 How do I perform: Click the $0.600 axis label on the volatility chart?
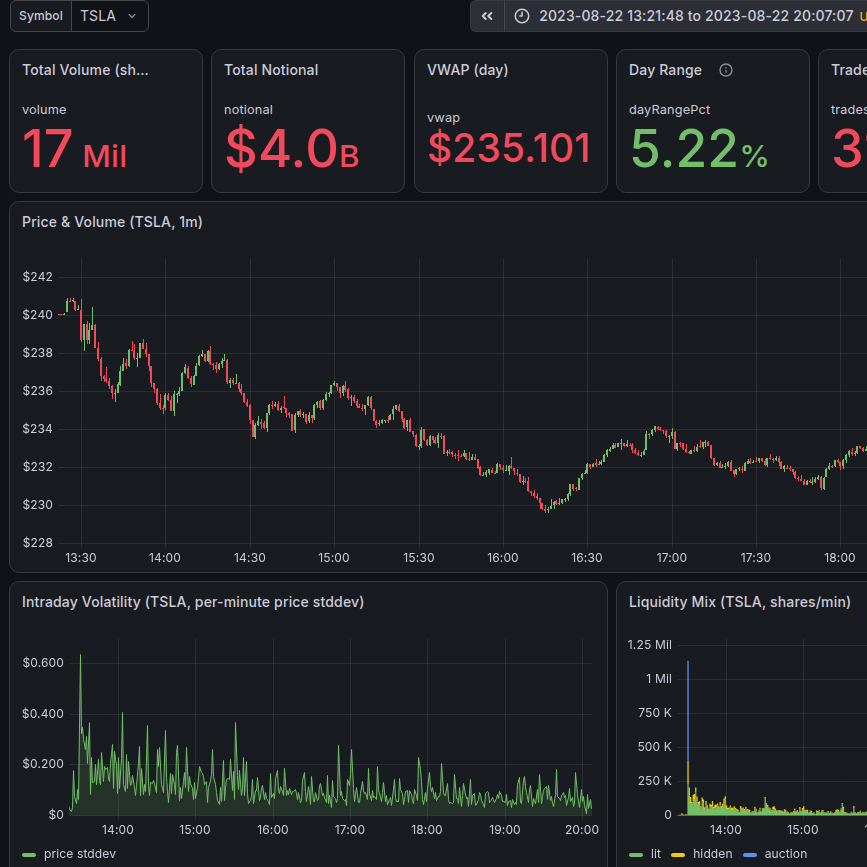point(43,663)
